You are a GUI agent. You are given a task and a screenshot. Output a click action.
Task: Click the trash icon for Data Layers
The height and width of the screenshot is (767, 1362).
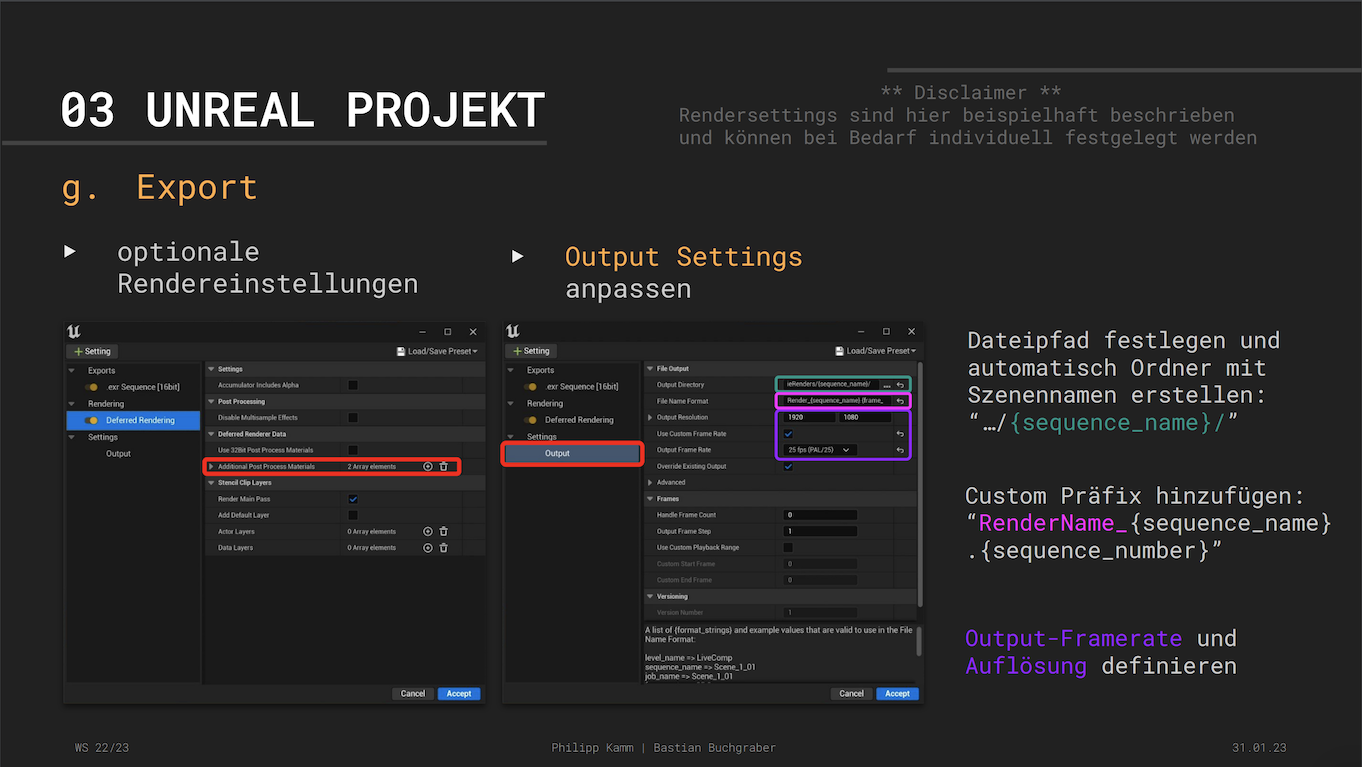444,547
